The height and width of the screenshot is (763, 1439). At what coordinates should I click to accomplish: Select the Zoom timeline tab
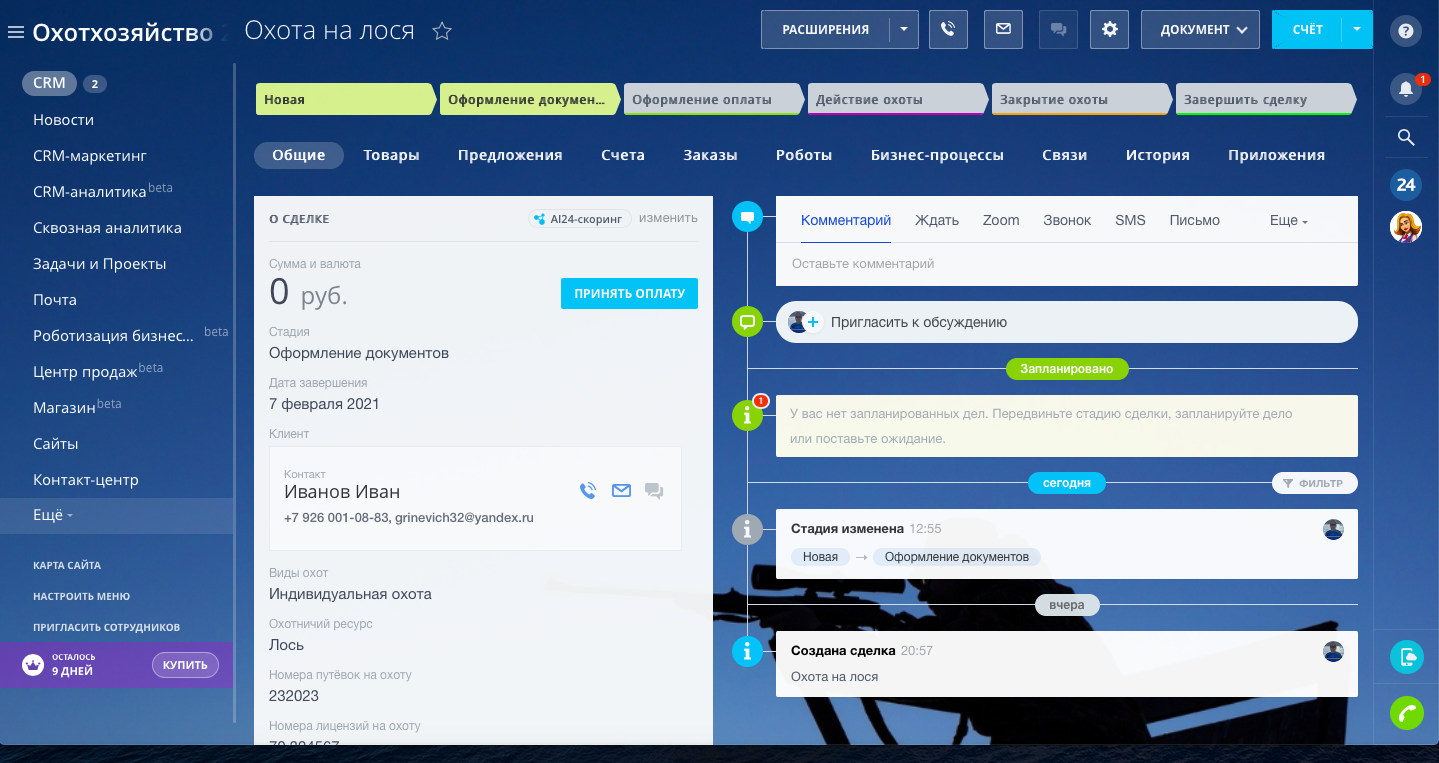pyautogui.click(x=1001, y=220)
